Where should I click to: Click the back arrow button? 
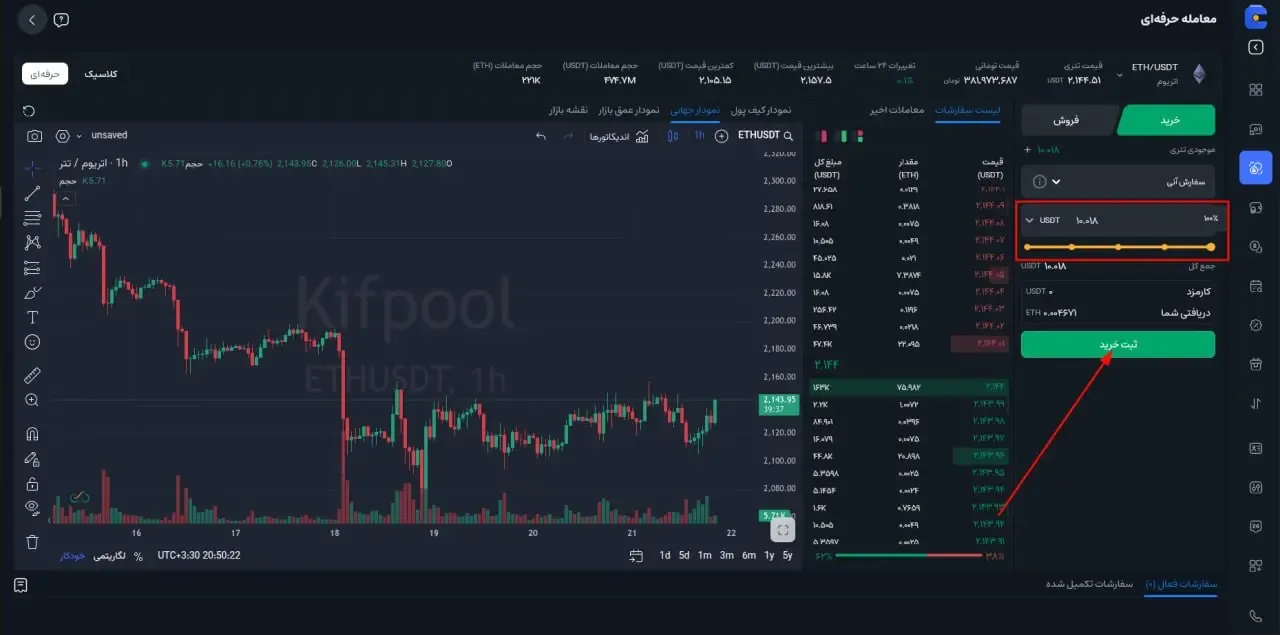[x=31, y=20]
